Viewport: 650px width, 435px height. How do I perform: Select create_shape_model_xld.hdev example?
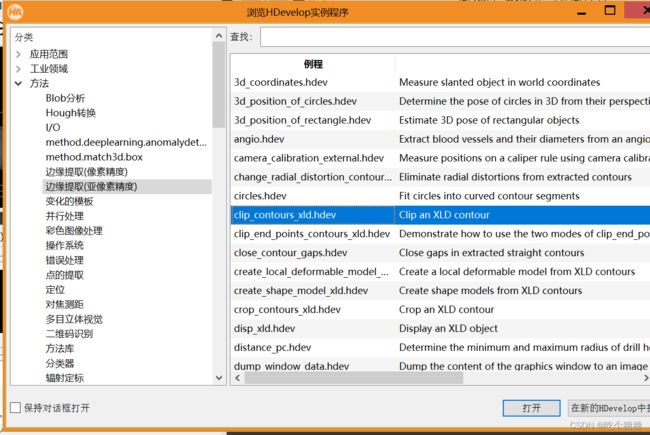tap(301, 291)
